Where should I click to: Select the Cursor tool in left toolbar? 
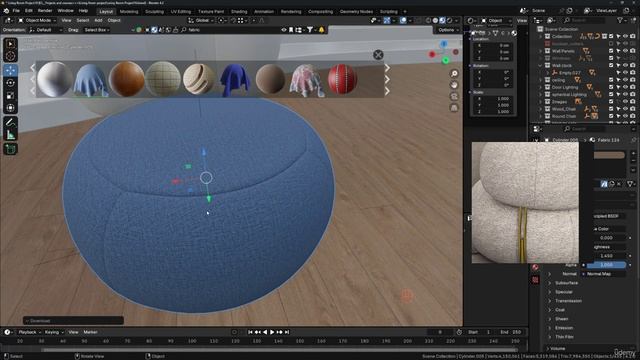pos(10,56)
